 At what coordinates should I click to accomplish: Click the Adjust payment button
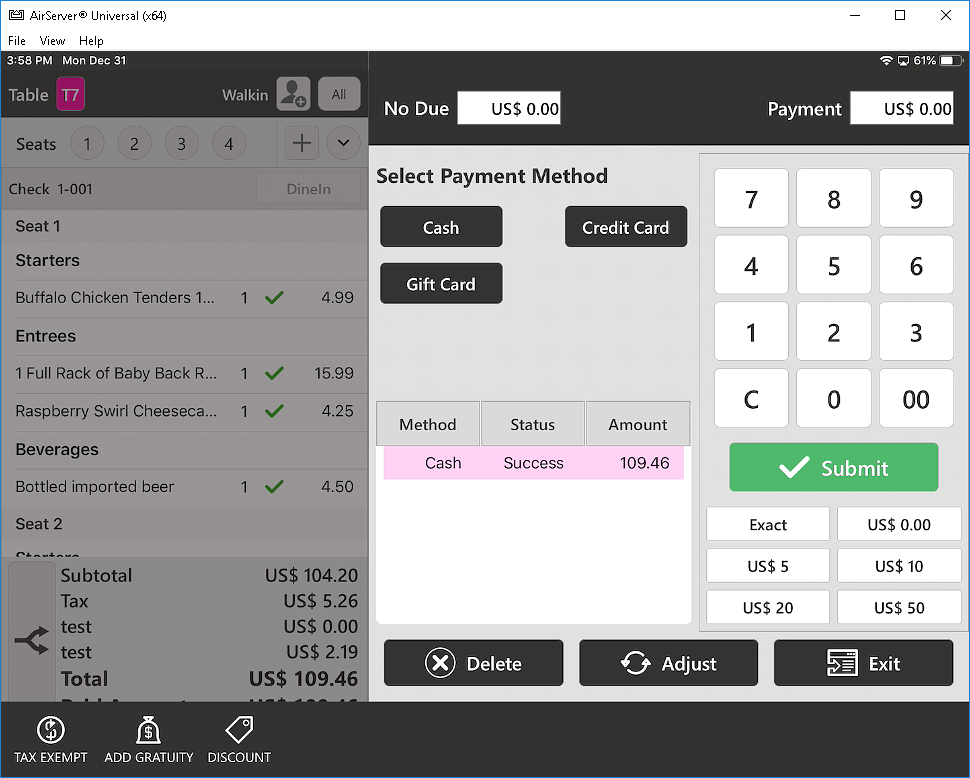click(668, 663)
